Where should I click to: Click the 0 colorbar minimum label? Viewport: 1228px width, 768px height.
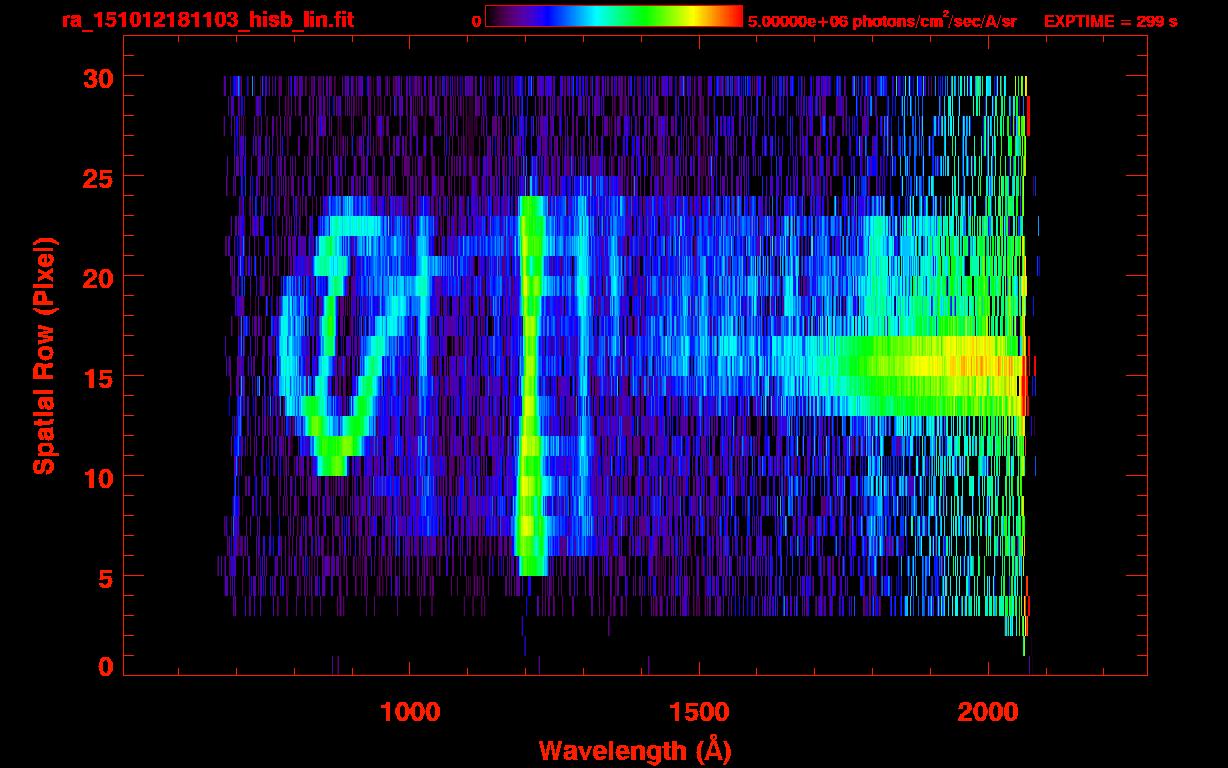[x=476, y=21]
